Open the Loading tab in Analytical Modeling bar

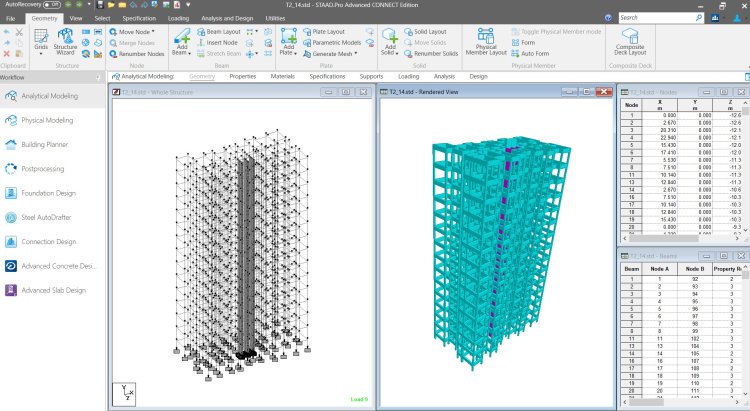coord(408,76)
